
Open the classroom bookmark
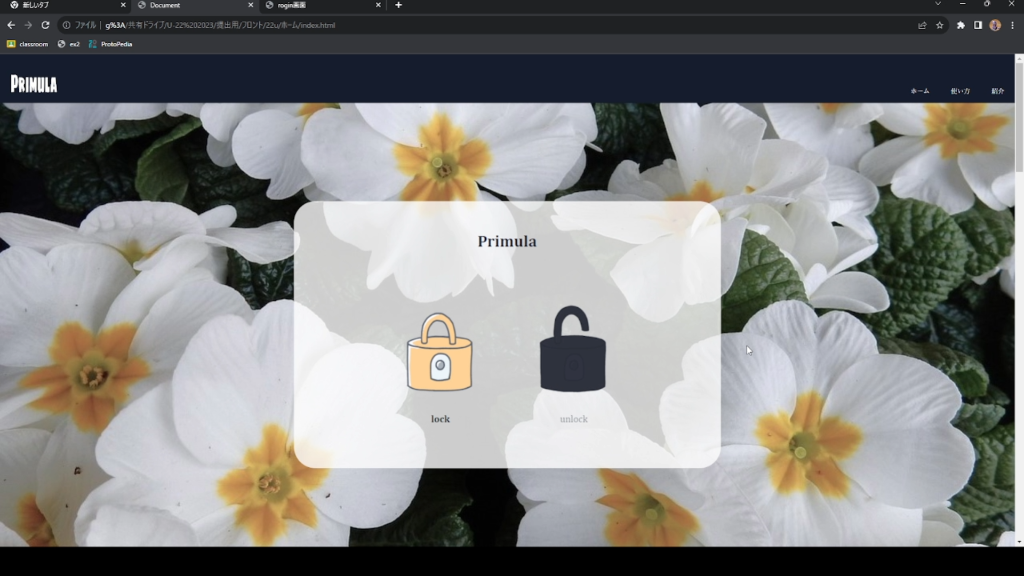(27, 44)
